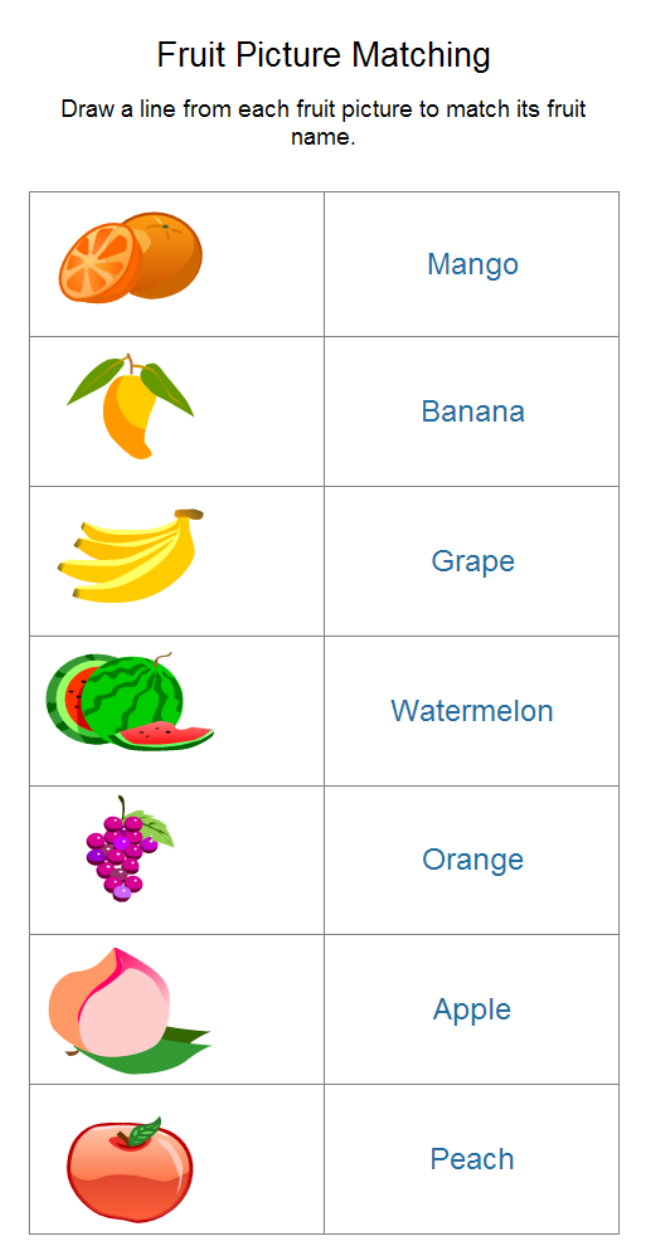
Task: Click the Peach text label
Action: (472, 1159)
